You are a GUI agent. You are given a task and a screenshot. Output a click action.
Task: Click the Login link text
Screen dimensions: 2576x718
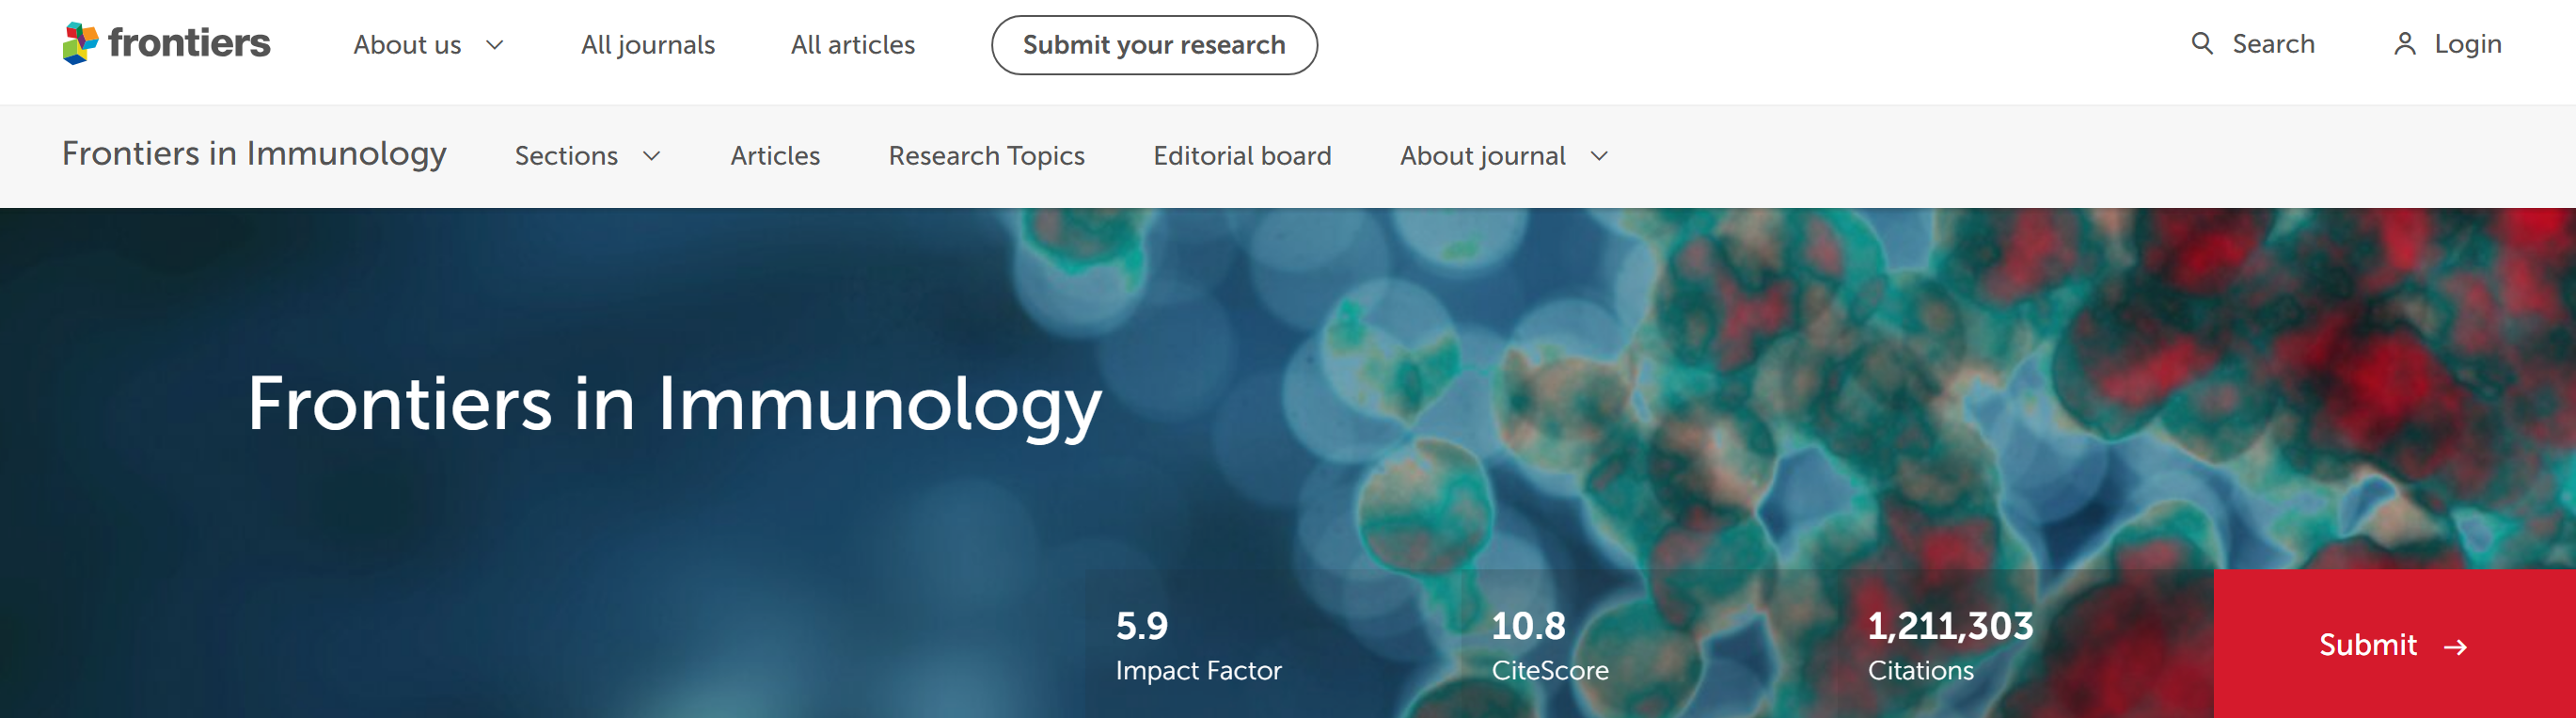2467,44
